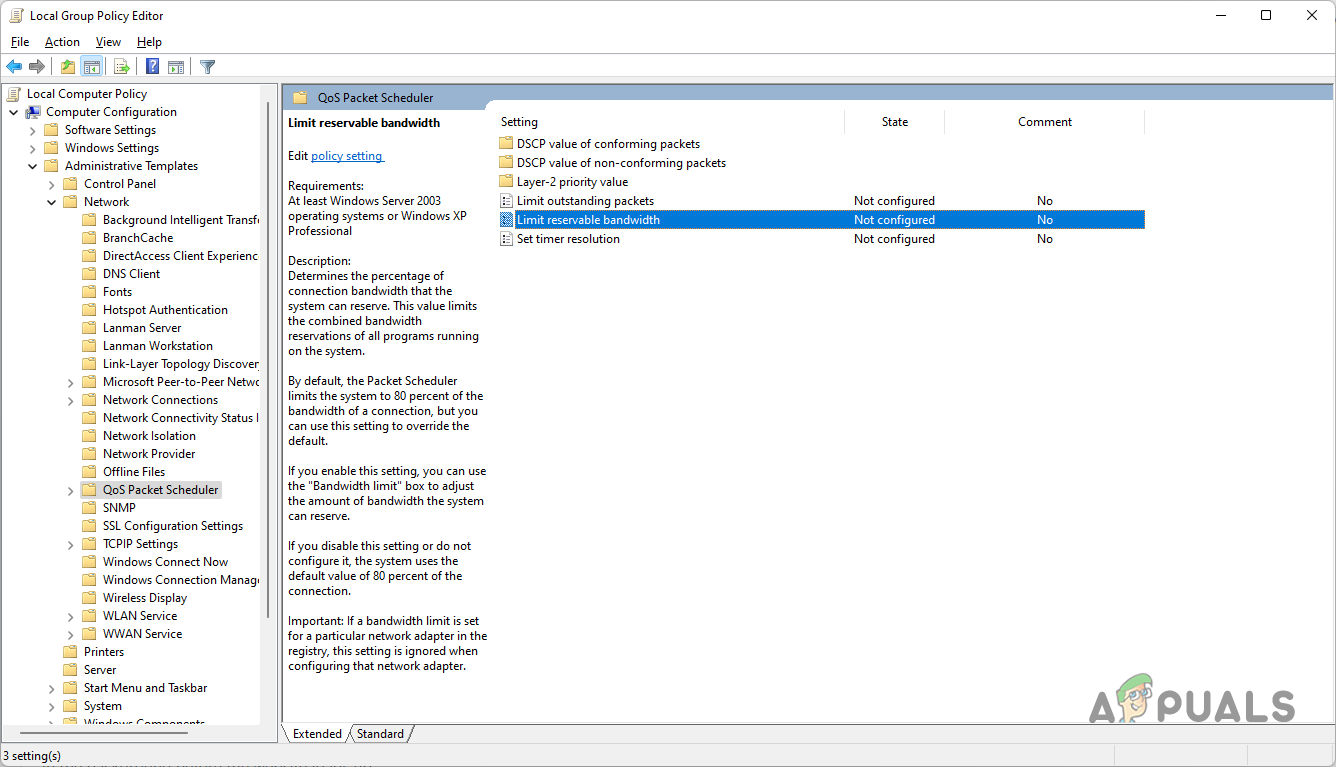The image size is (1336, 767).
Task: Select the Limit outstanding packets setting name
Action: pyautogui.click(x=585, y=201)
